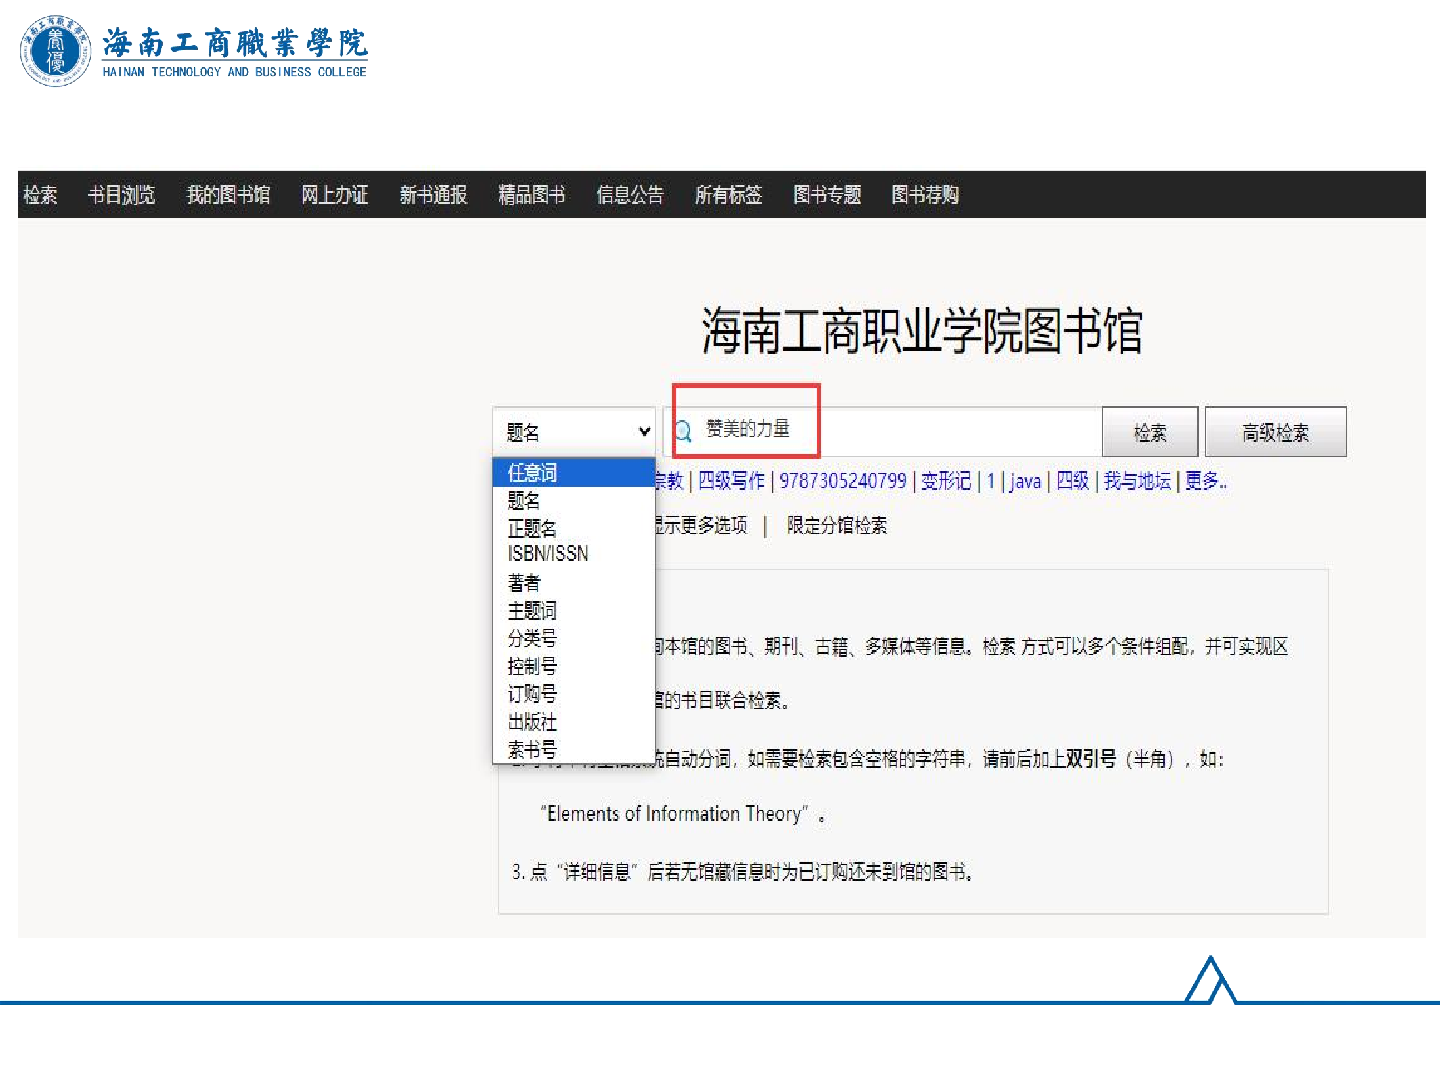This screenshot has width=1440, height=1080.
Task: Click the magnifier icon in search box
Action: (683, 431)
